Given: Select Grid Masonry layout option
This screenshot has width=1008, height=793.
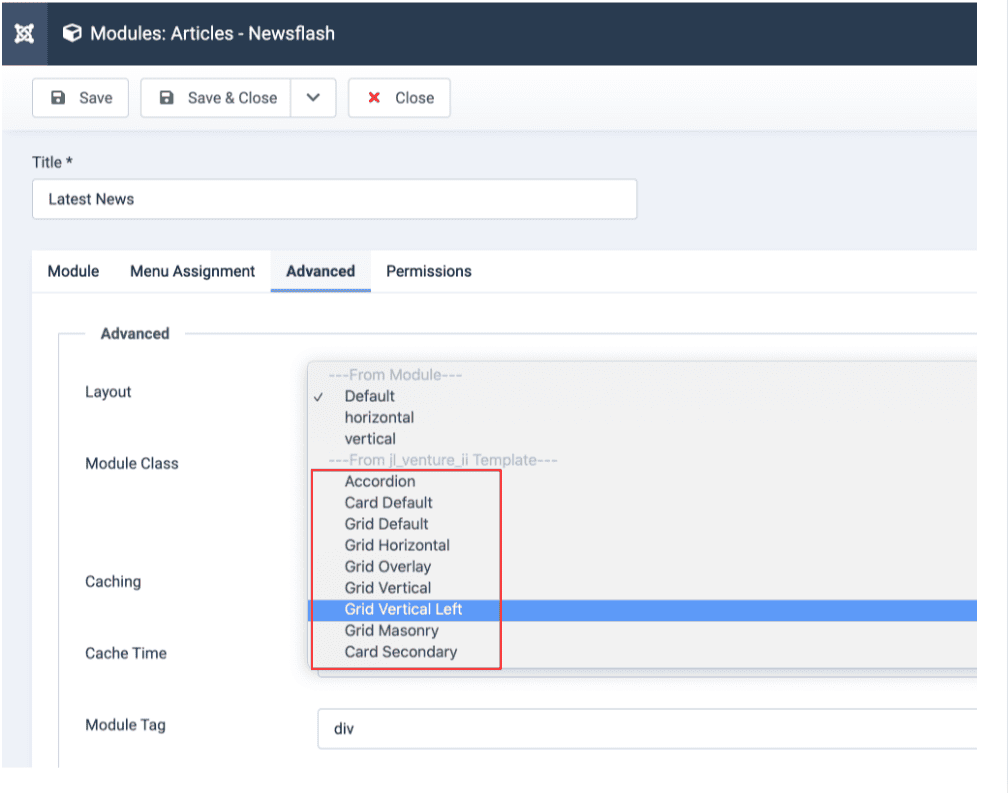Looking at the screenshot, I should coord(391,630).
